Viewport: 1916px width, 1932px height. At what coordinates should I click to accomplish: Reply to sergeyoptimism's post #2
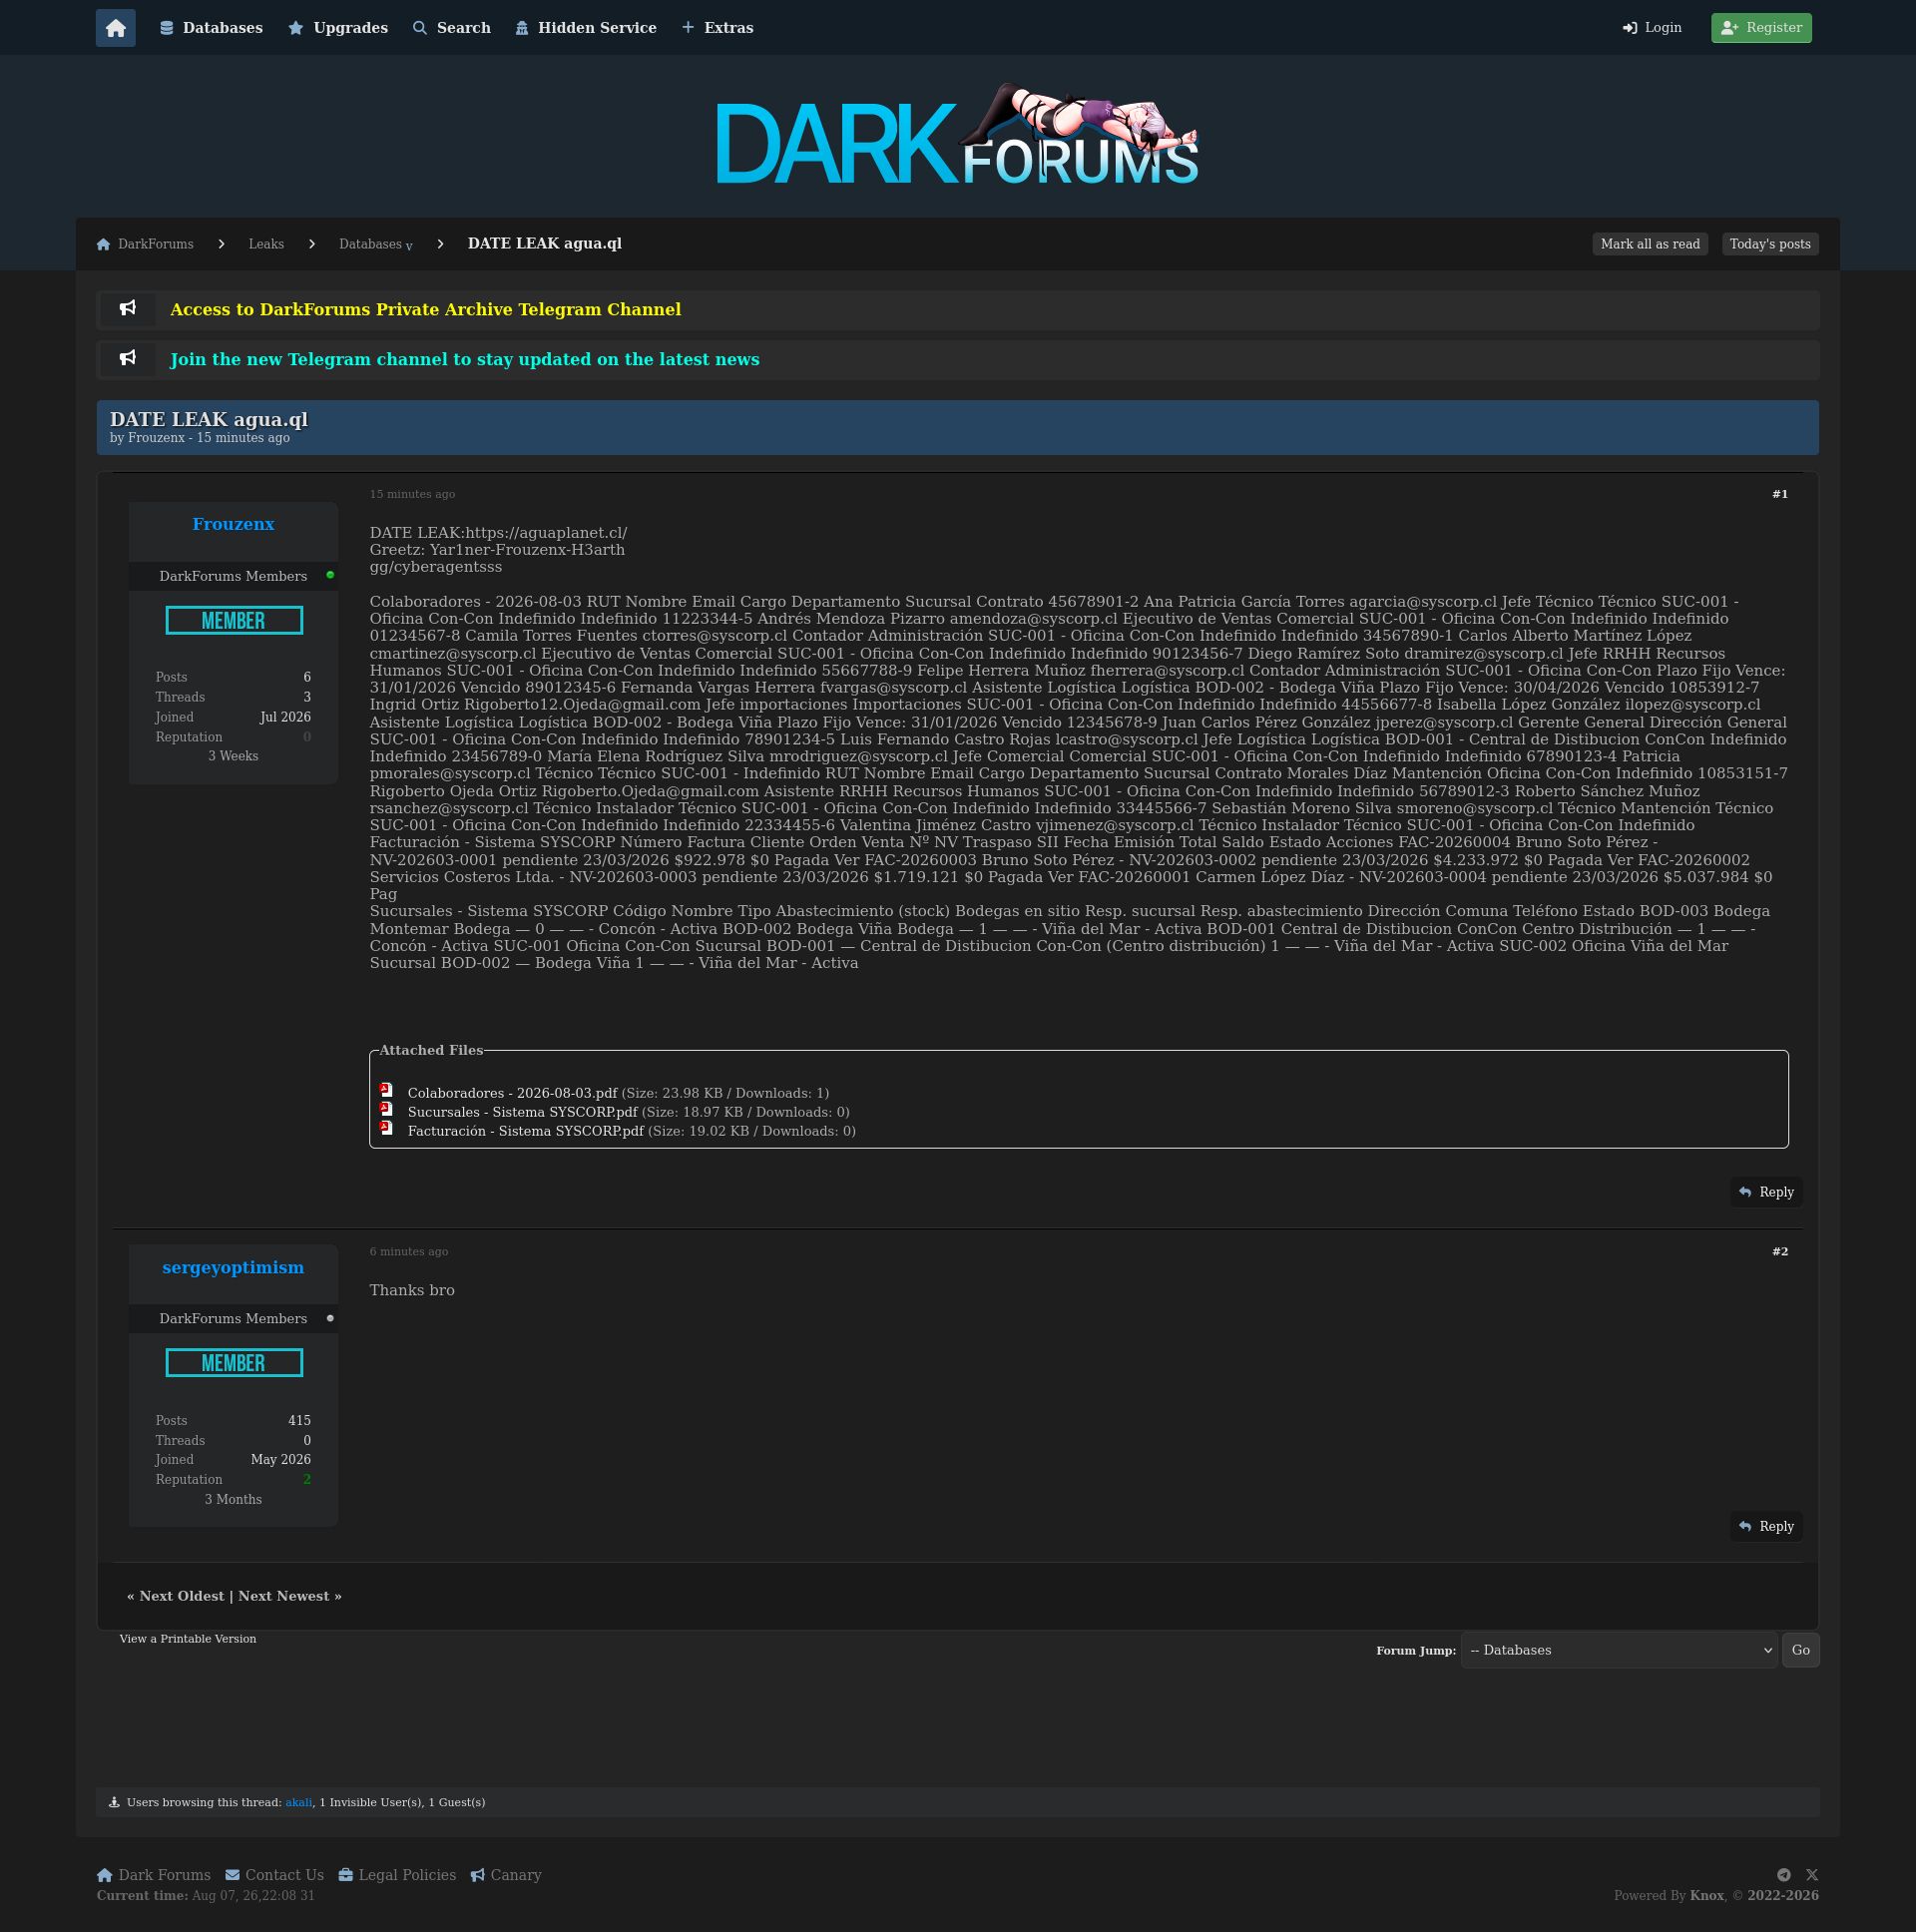click(1766, 1526)
